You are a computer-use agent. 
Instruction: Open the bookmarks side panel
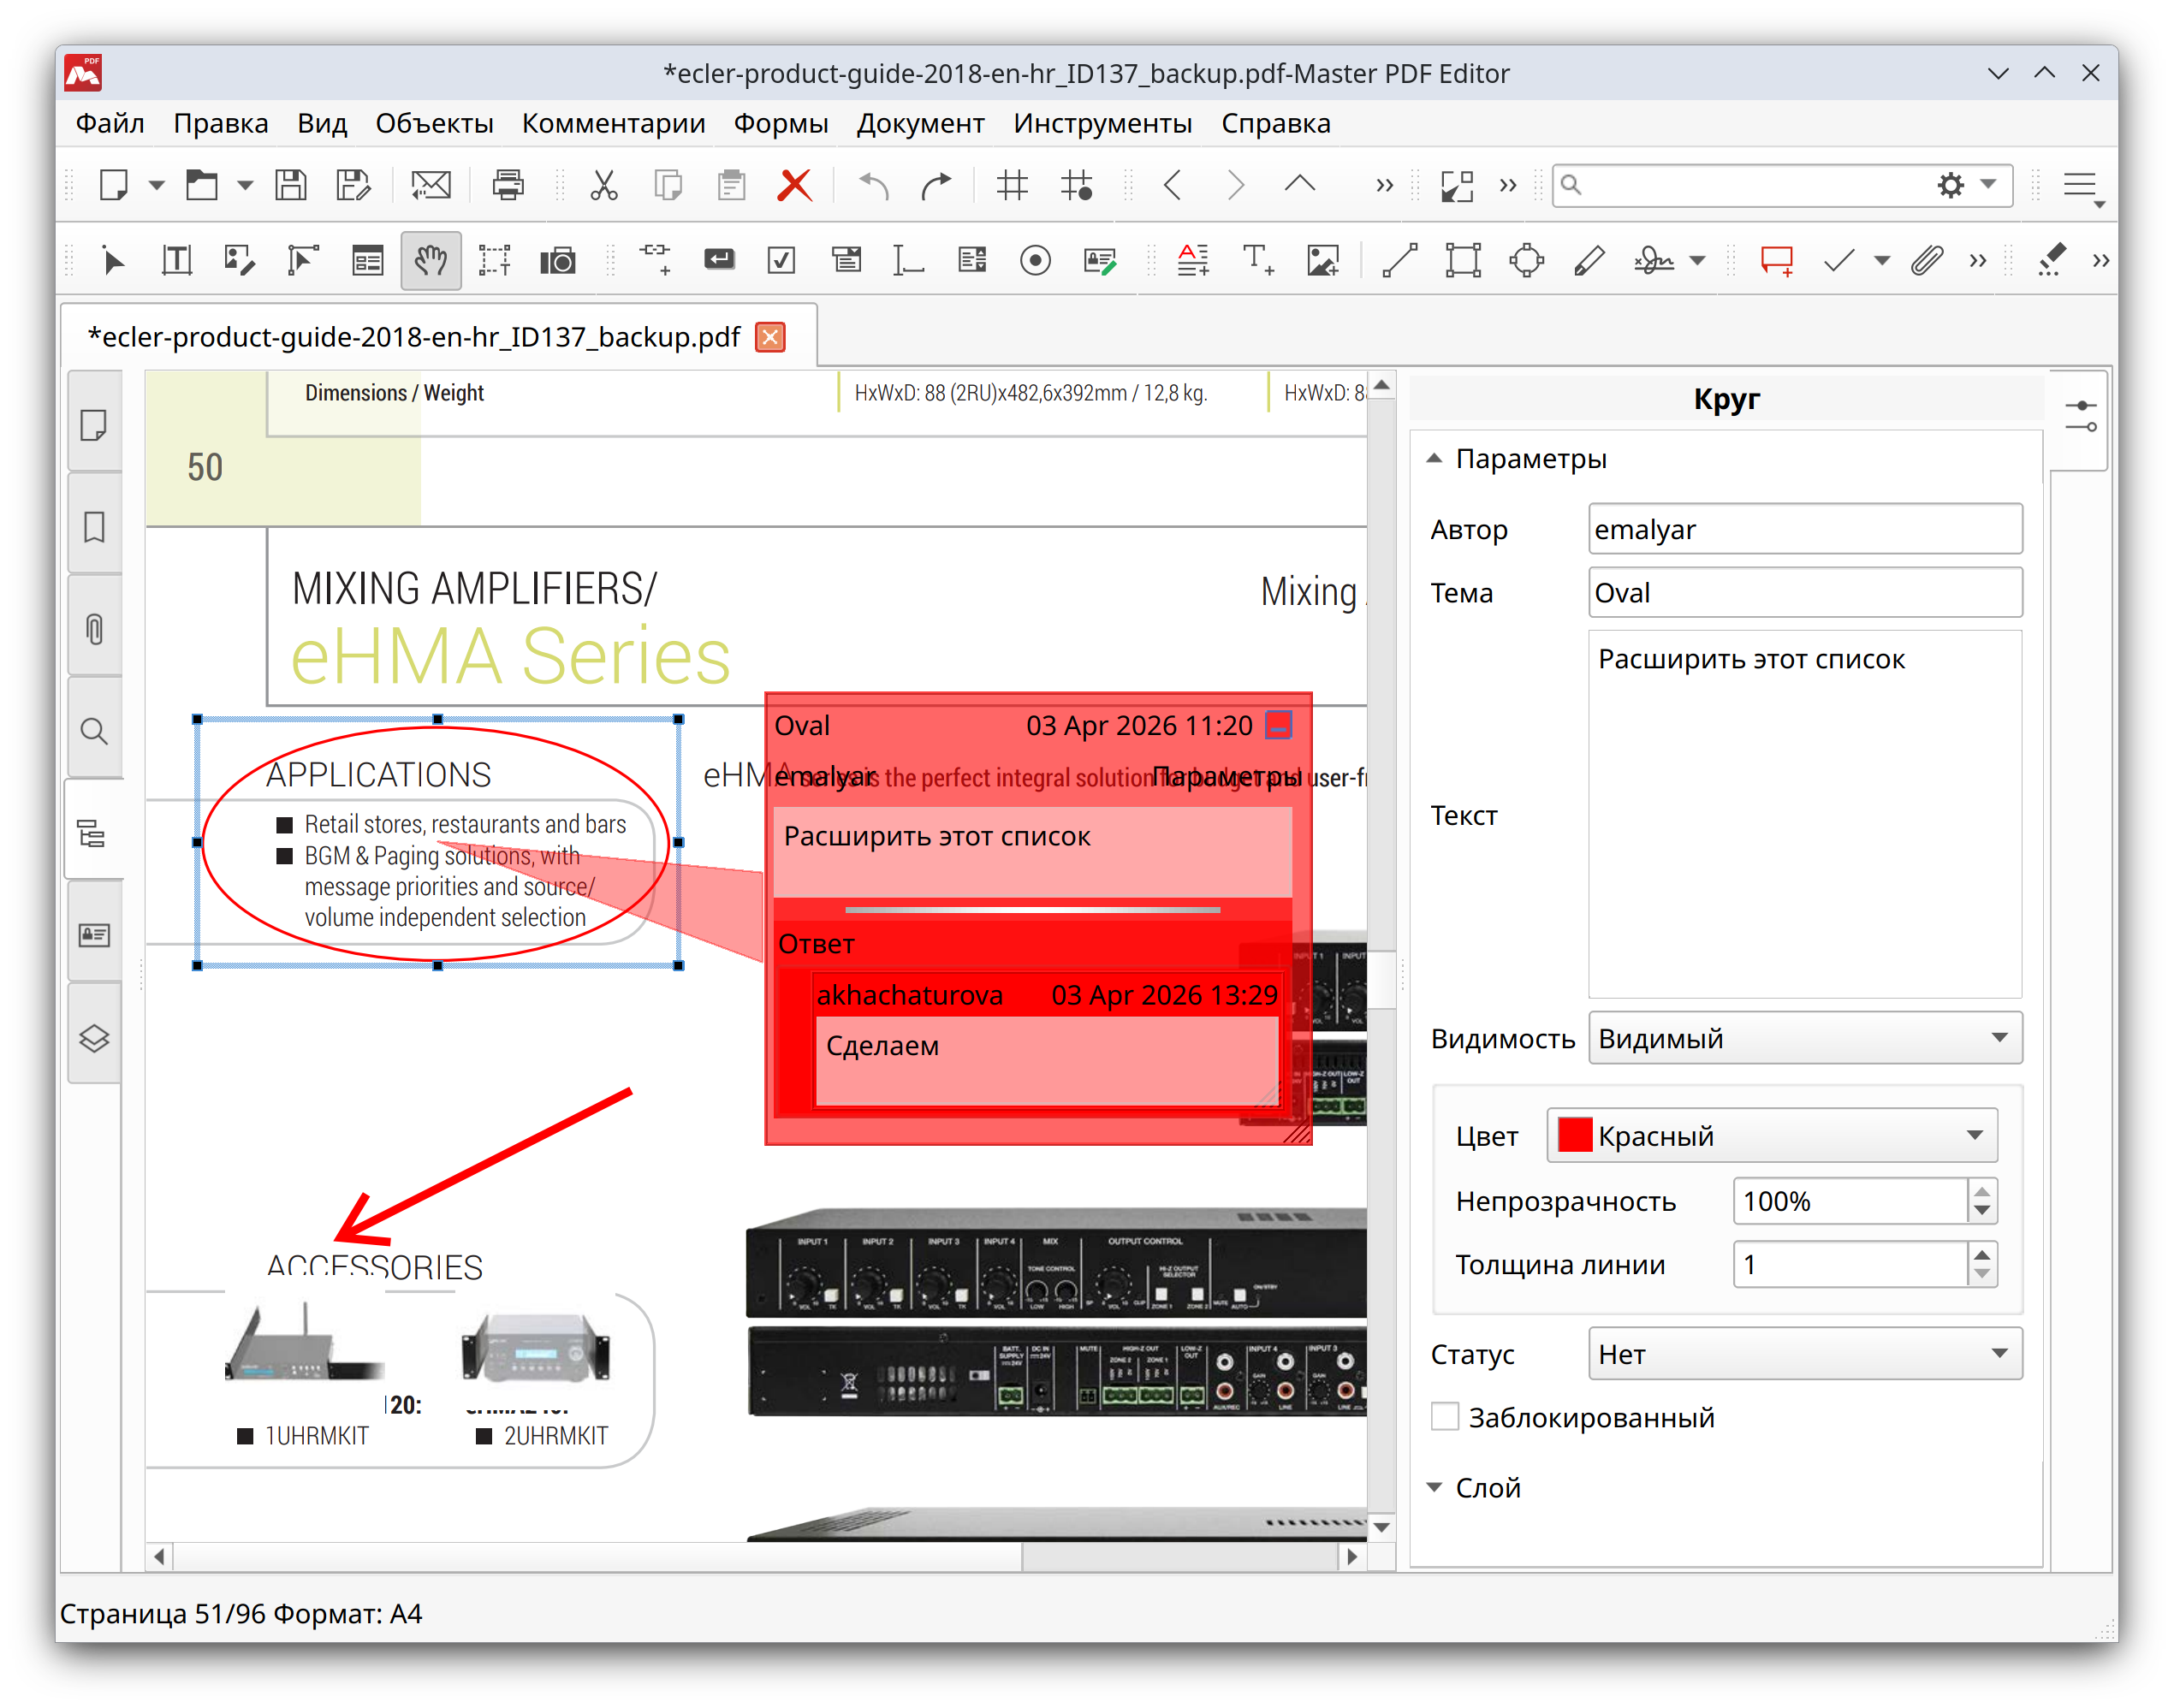[94, 527]
